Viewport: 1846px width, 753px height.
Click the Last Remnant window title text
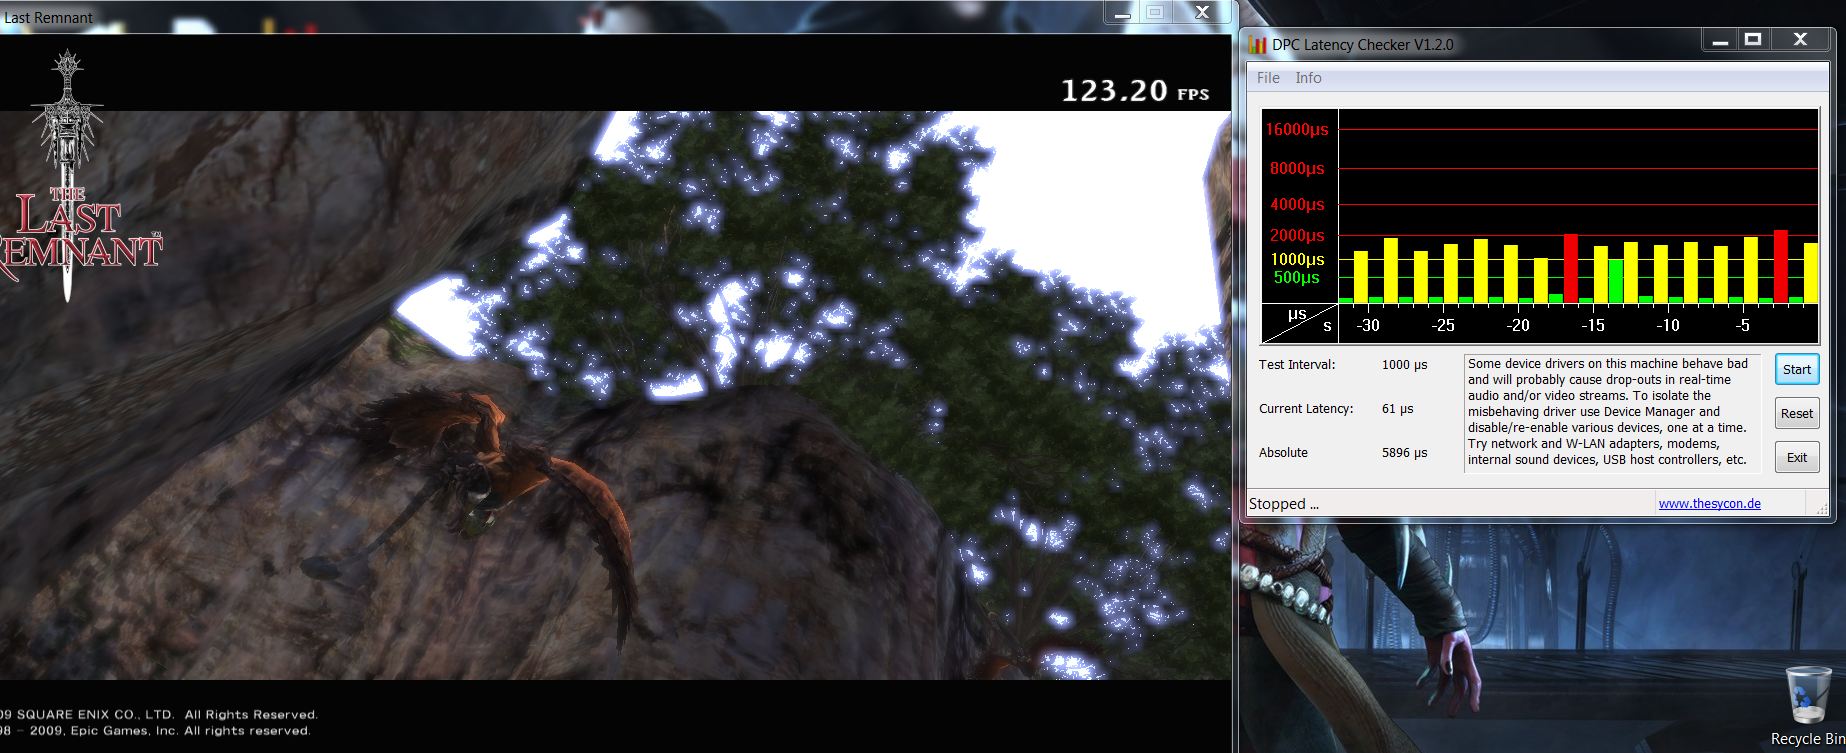(48, 17)
